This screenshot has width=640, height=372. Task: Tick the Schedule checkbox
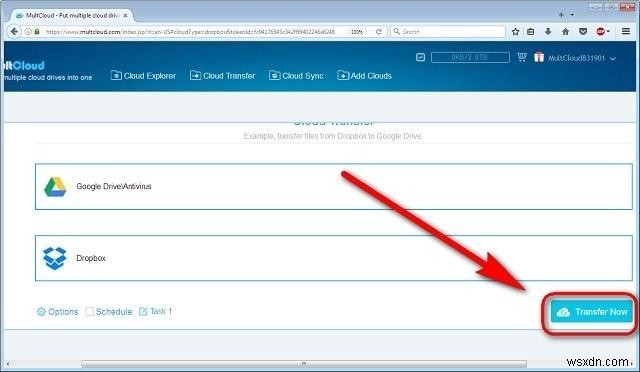(89, 312)
